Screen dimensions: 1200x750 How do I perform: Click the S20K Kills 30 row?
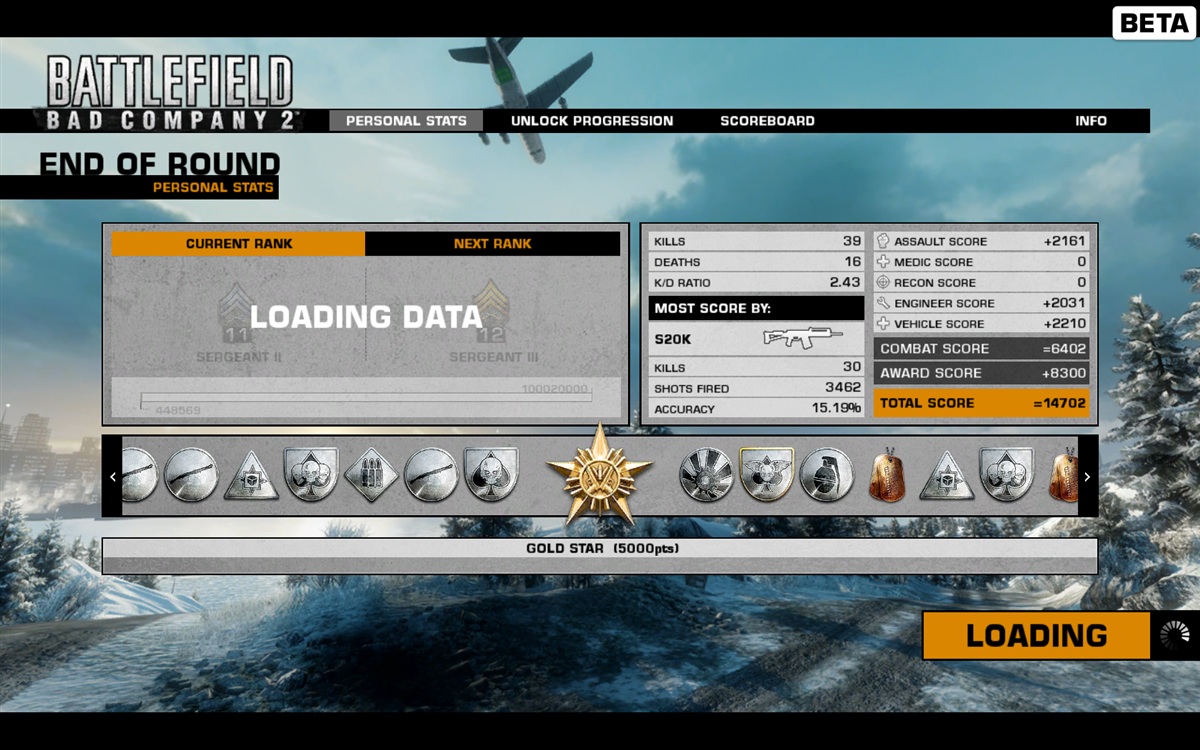click(x=757, y=367)
